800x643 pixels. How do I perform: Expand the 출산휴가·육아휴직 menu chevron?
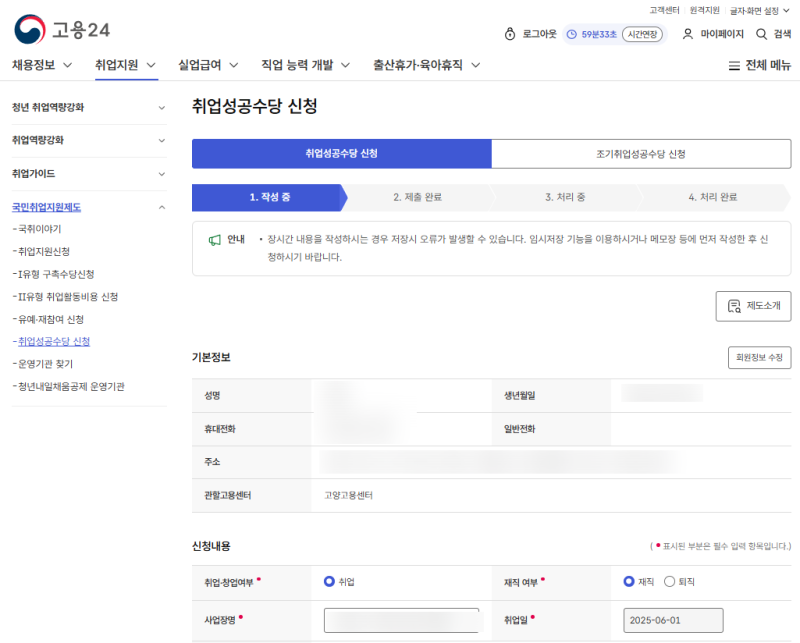pos(476,65)
